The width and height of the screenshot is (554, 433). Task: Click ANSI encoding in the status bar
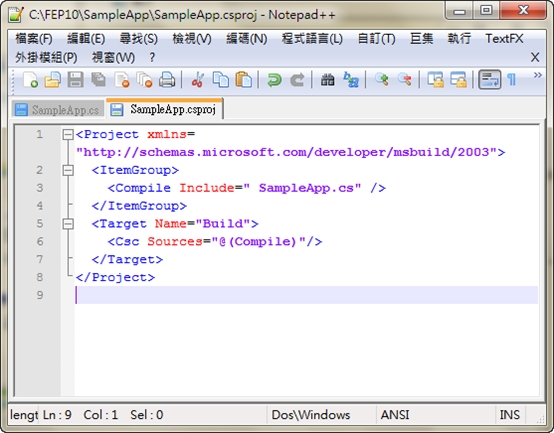click(395, 415)
